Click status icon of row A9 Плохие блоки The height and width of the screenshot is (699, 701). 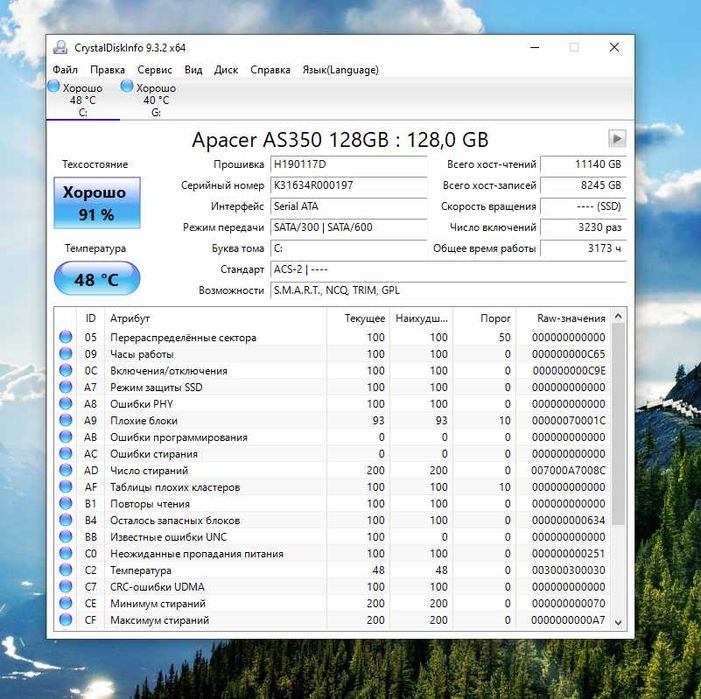tap(65, 420)
